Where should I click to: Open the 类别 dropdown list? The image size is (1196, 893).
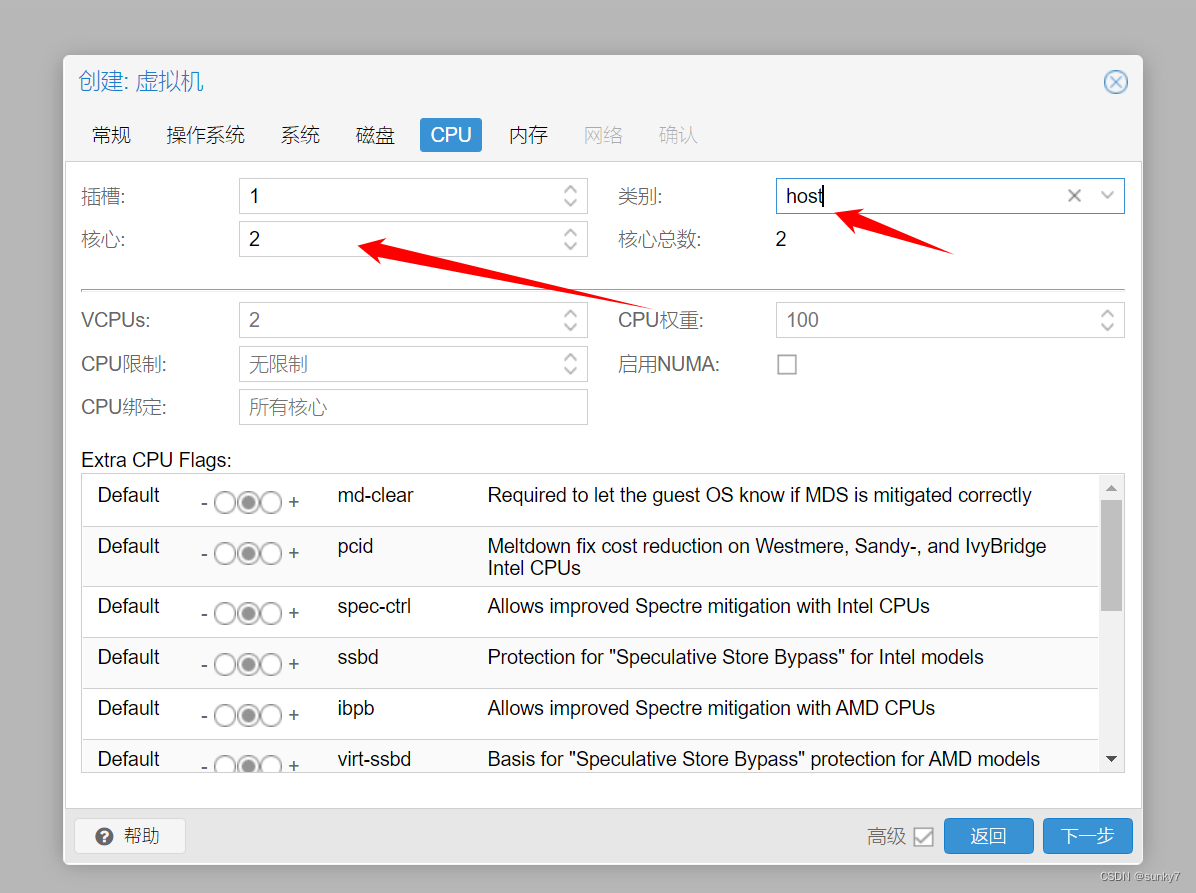1108,196
